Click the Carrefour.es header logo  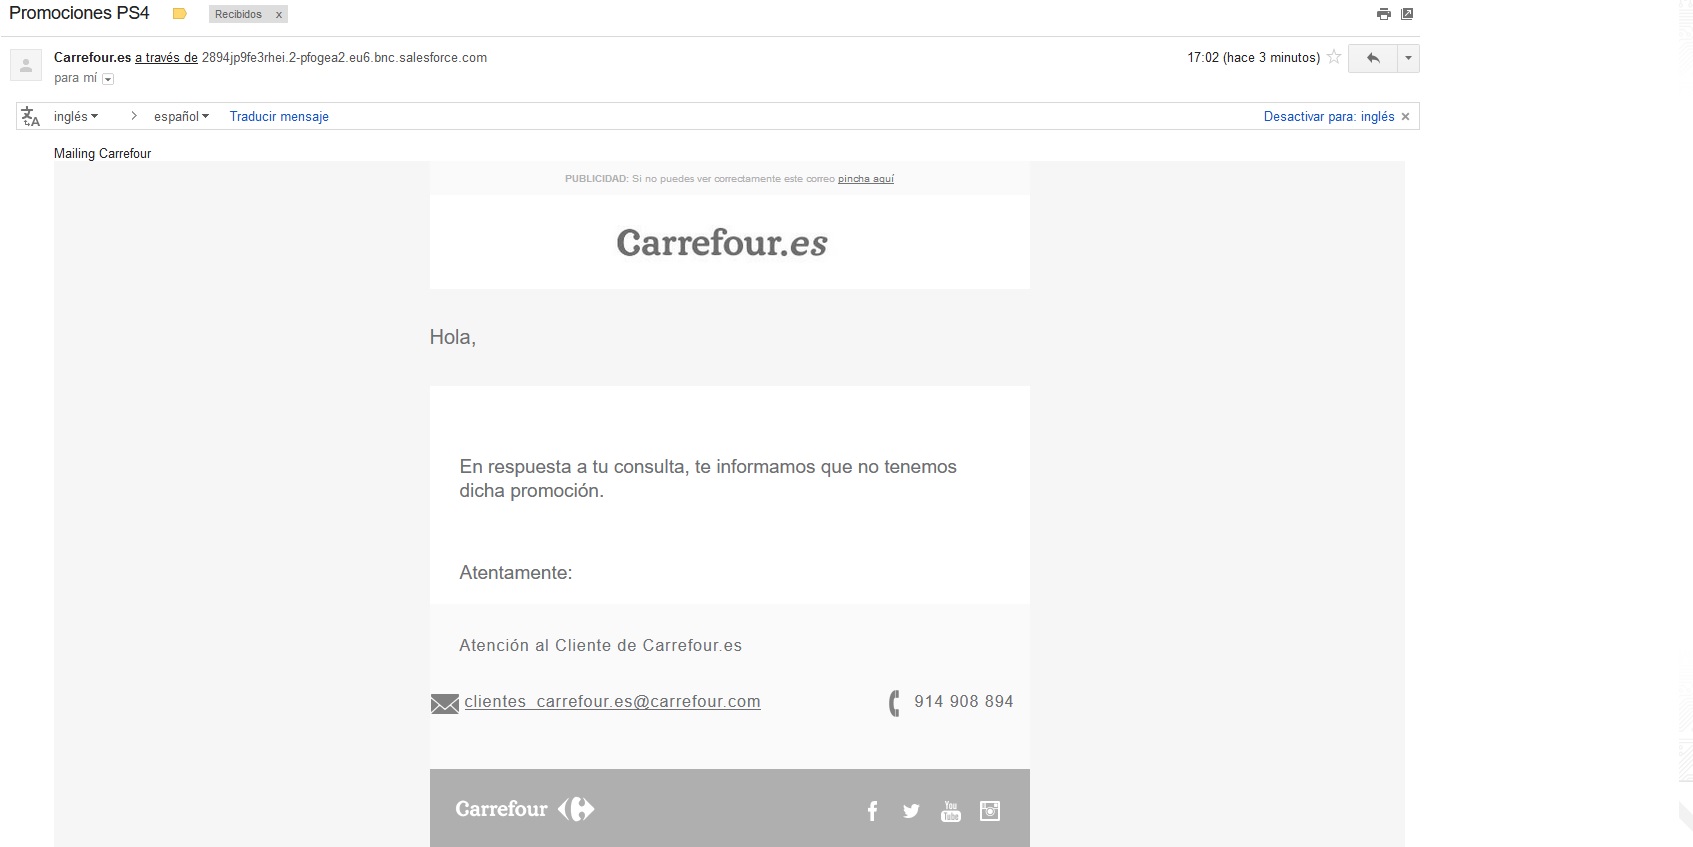tap(722, 243)
